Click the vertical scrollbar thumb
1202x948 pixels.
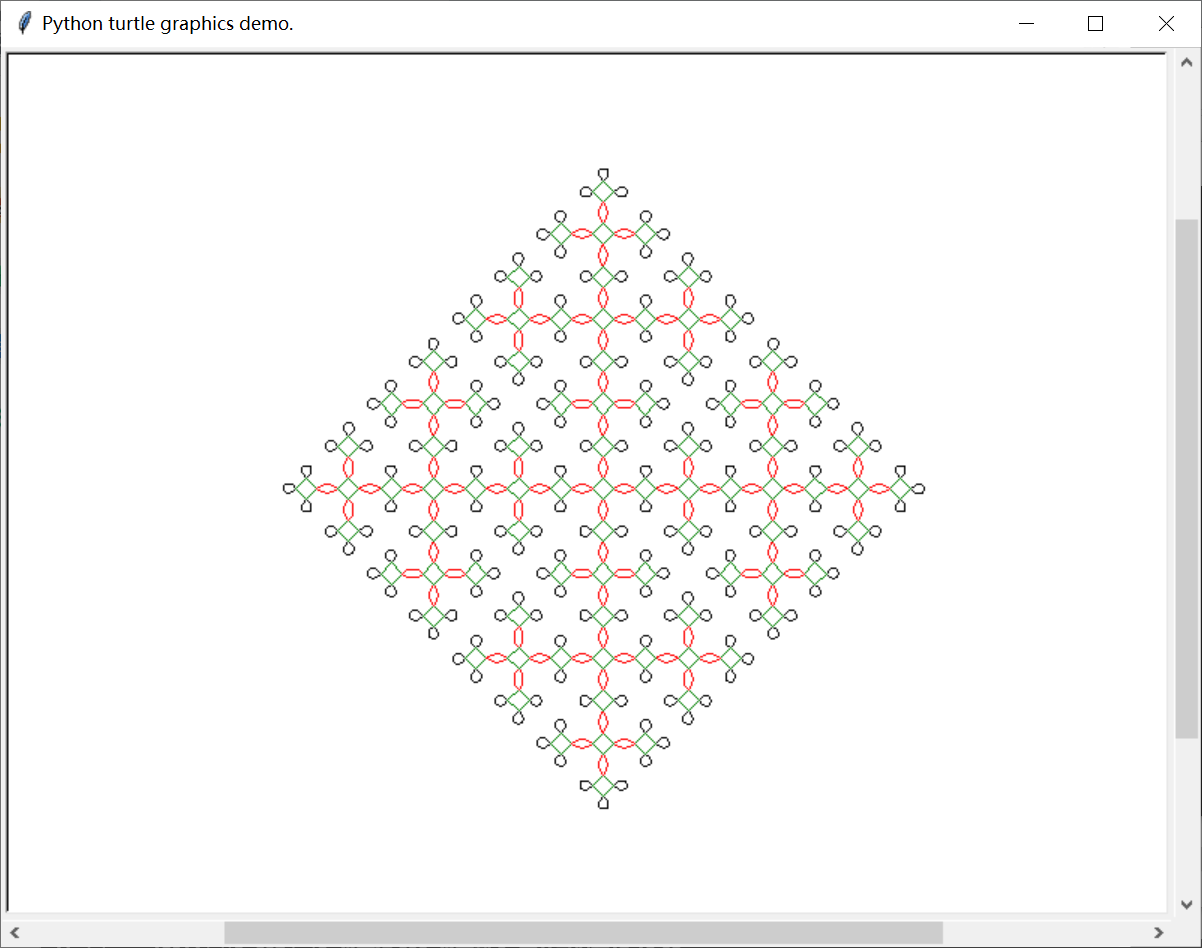click(x=1186, y=478)
